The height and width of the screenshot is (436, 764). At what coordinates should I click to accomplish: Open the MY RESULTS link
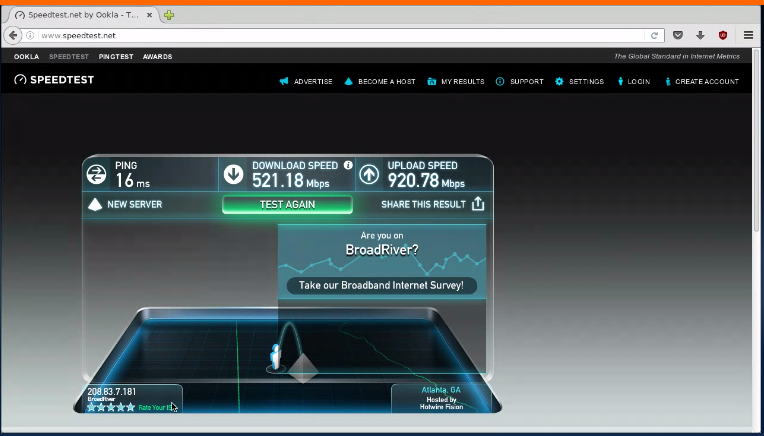[x=463, y=81]
